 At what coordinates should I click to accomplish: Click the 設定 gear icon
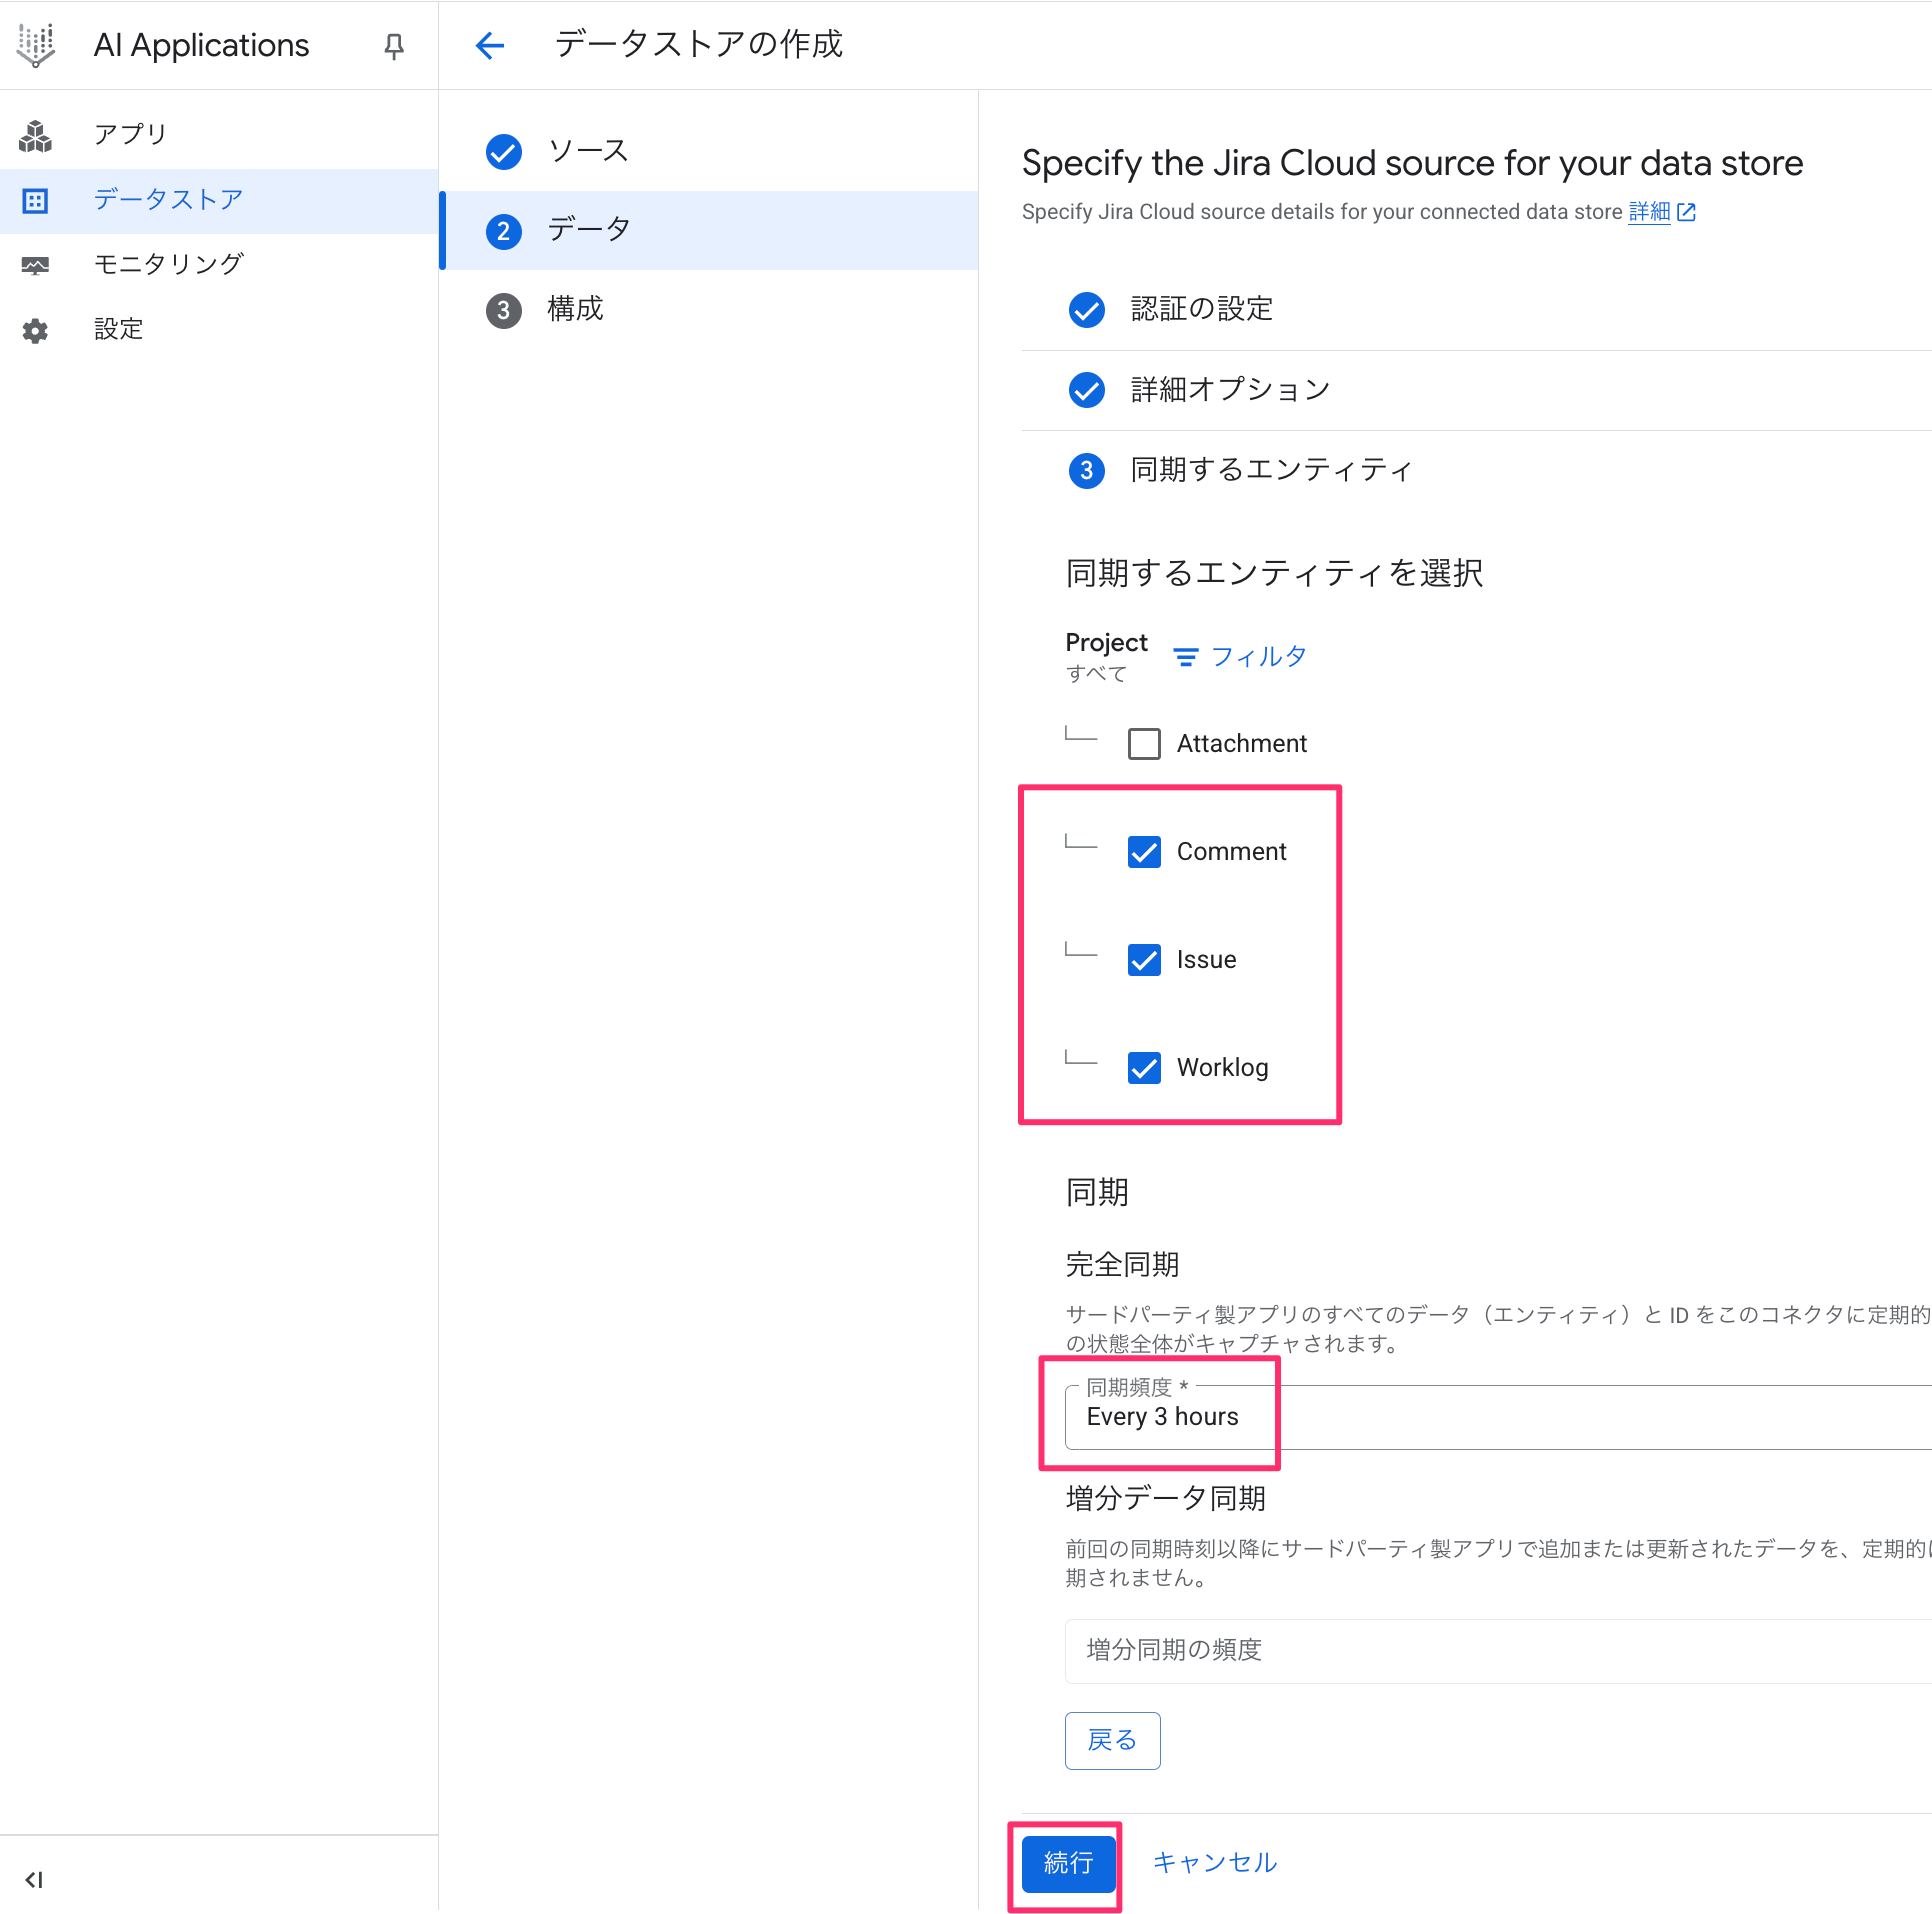(36, 330)
